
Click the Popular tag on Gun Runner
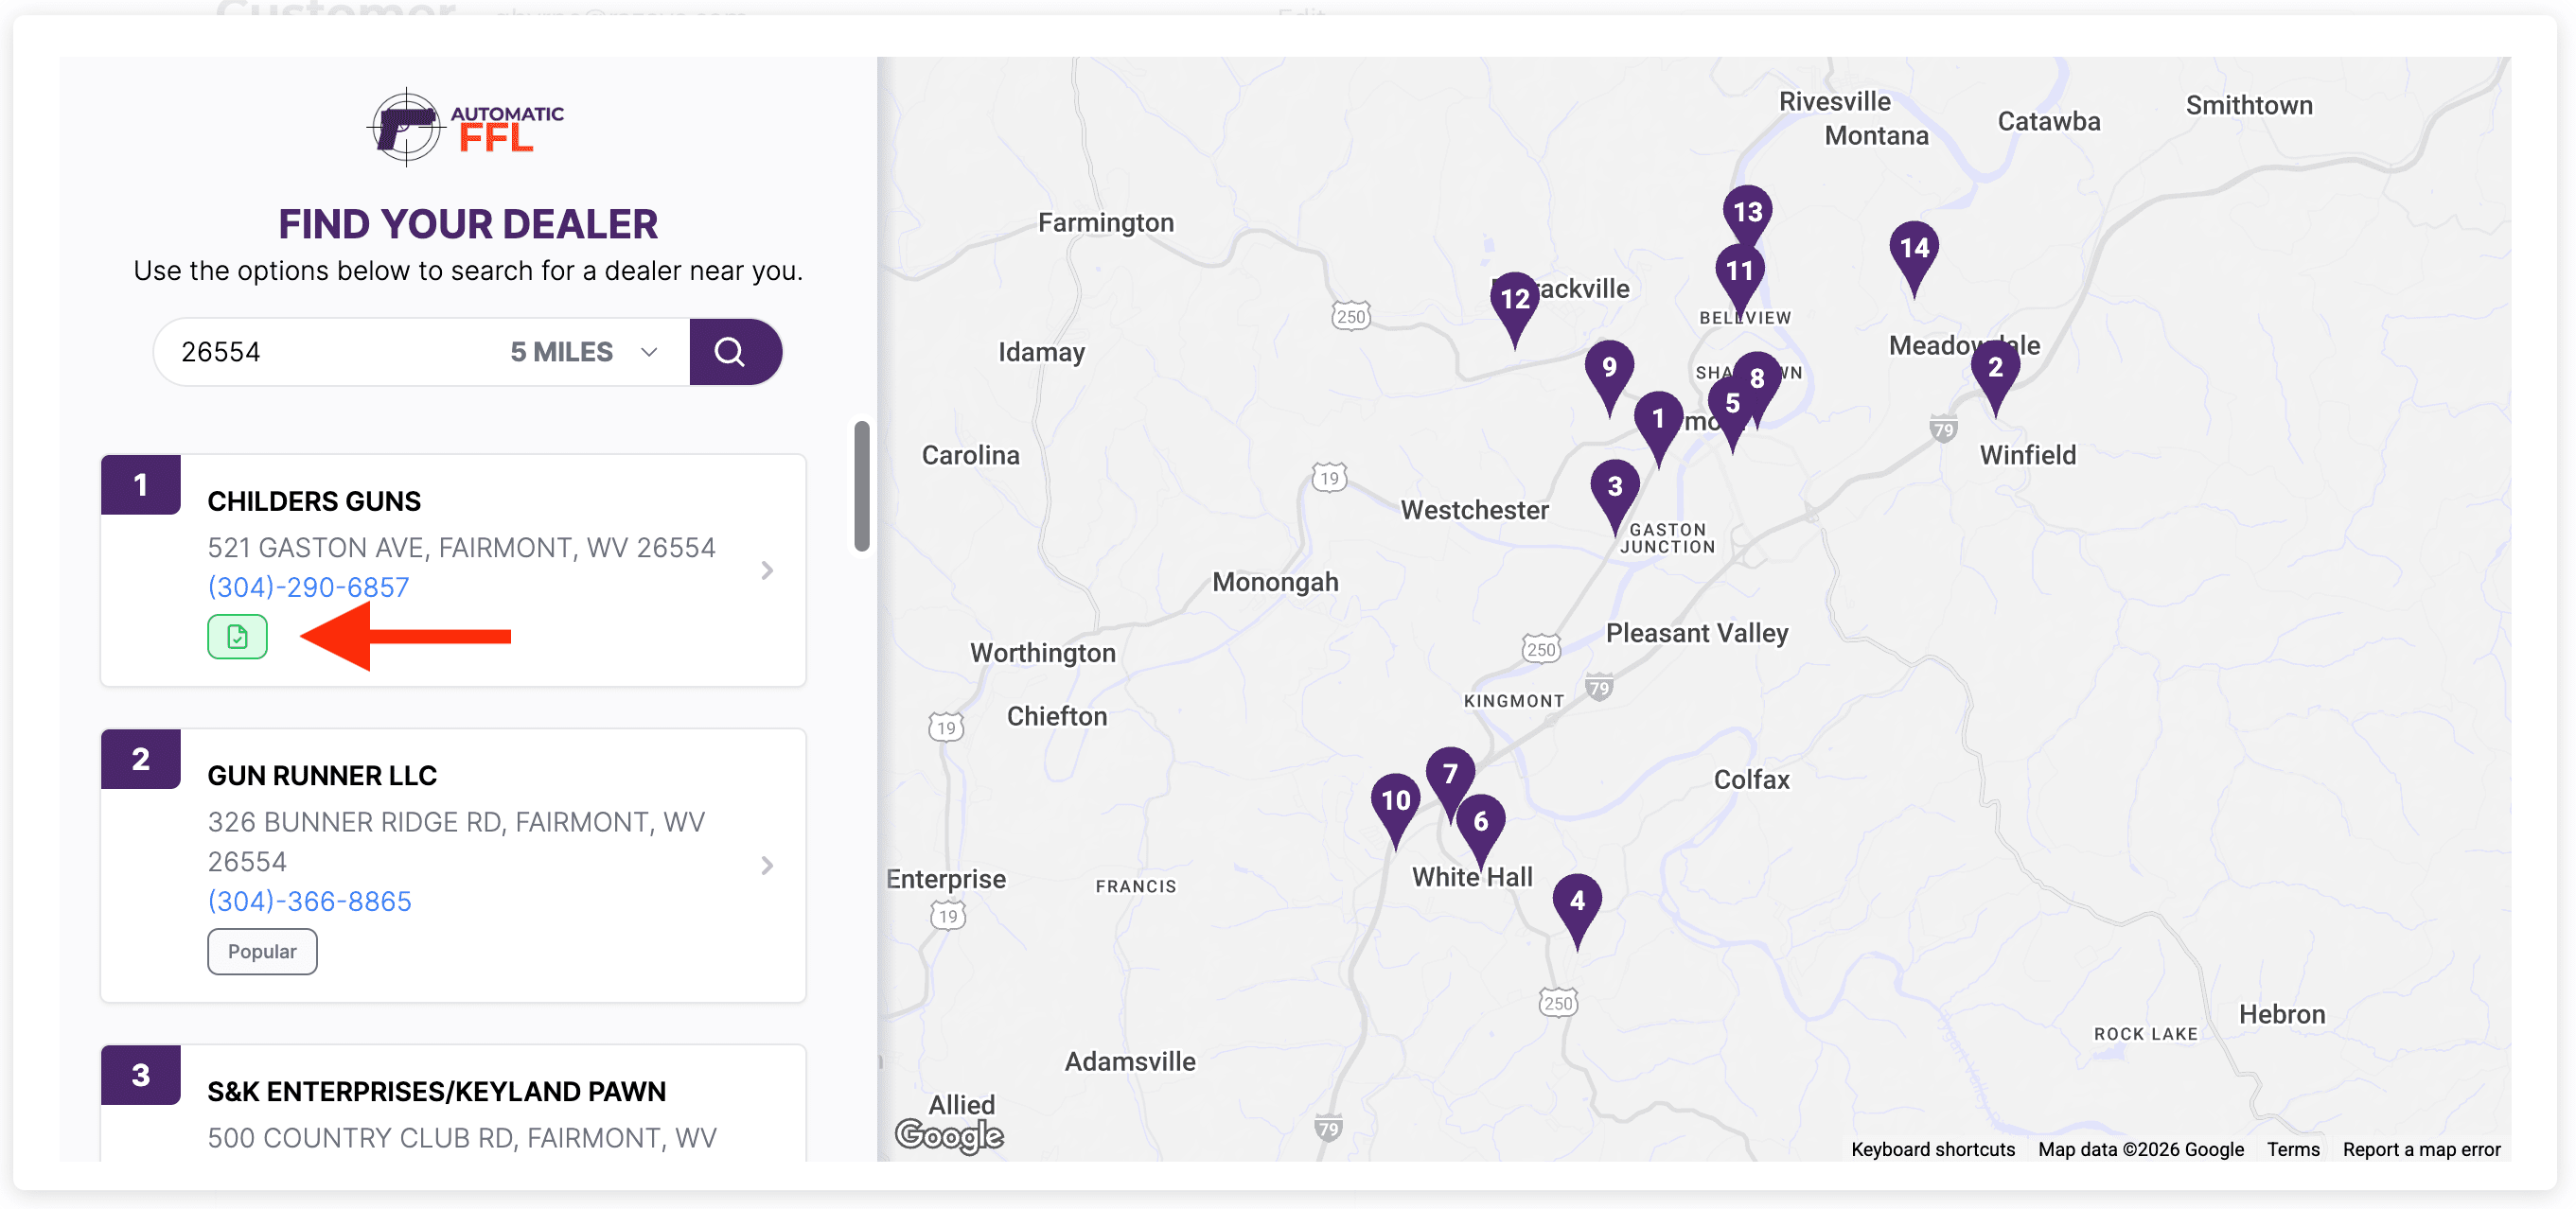click(x=262, y=951)
